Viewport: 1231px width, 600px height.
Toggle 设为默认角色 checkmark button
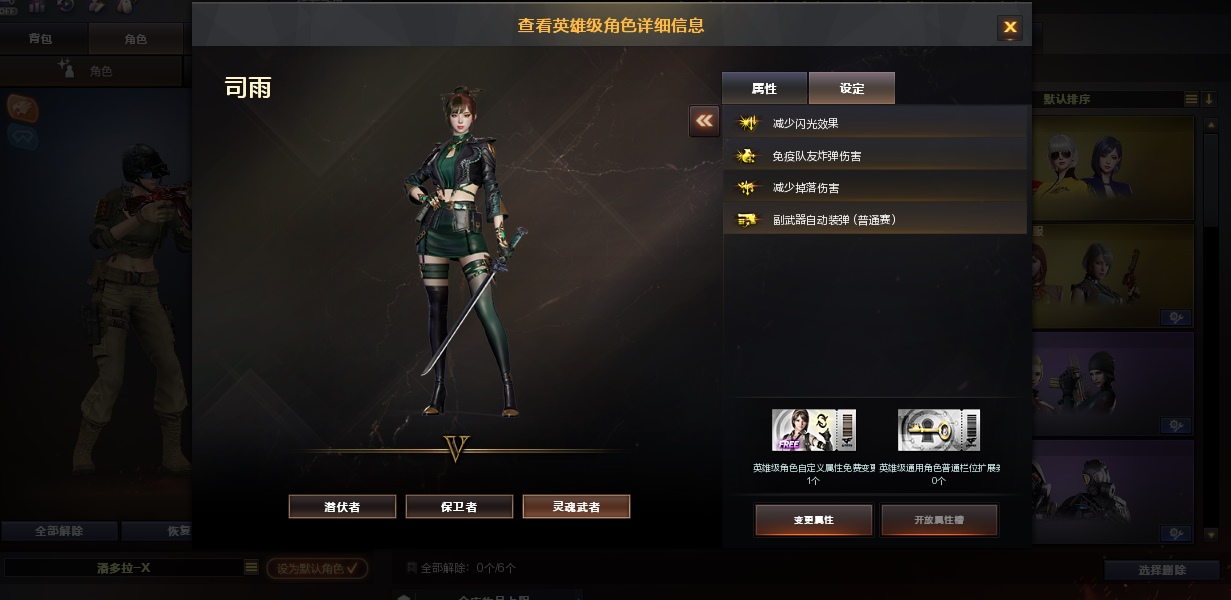317,569
